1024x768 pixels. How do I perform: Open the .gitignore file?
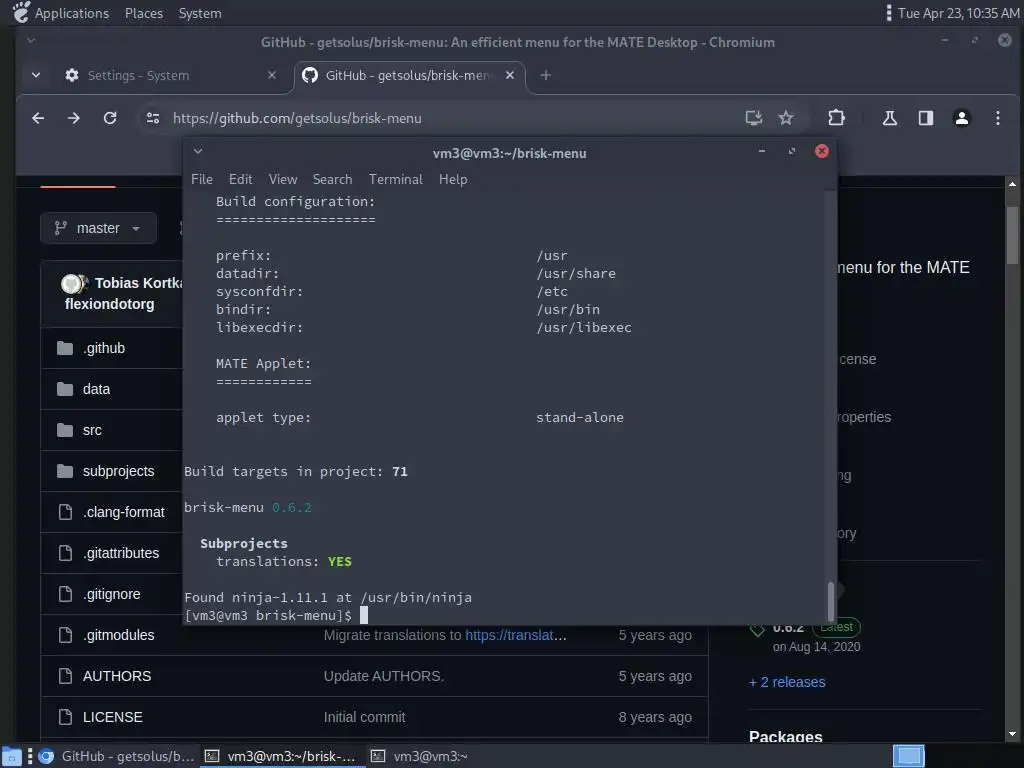(x=112, y=594)
